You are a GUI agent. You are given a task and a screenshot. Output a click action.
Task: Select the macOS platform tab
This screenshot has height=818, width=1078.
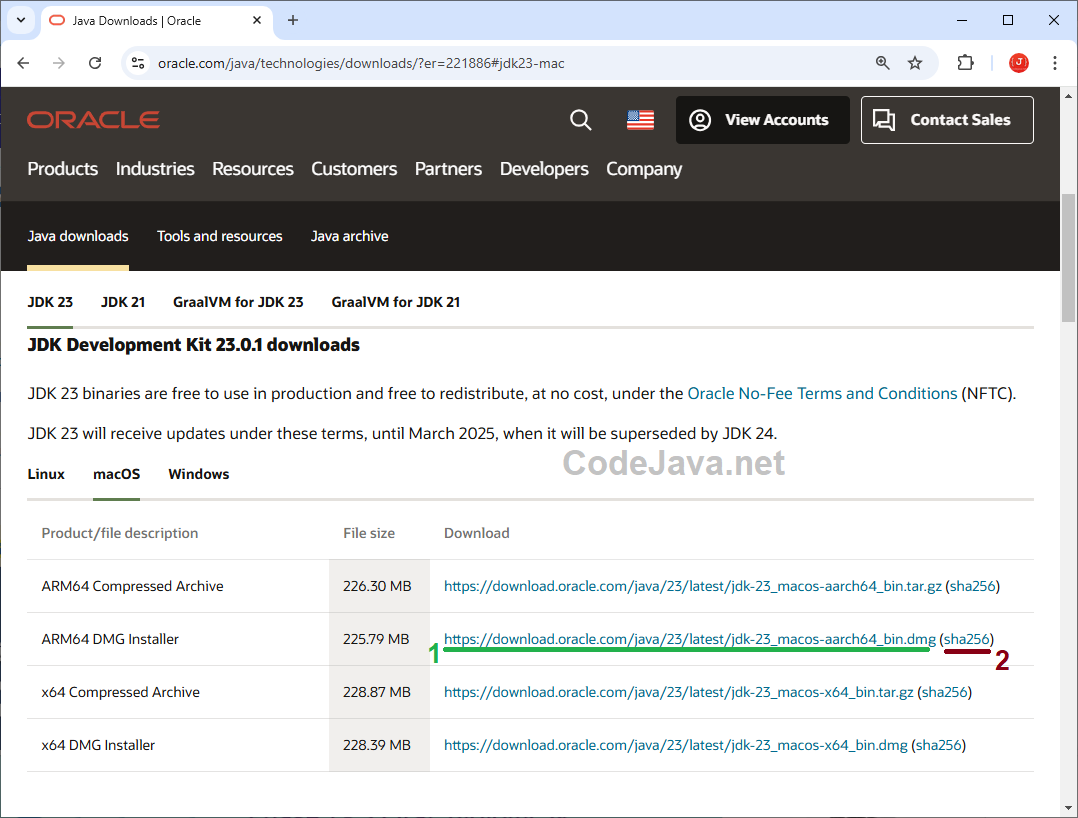(117, 474)
